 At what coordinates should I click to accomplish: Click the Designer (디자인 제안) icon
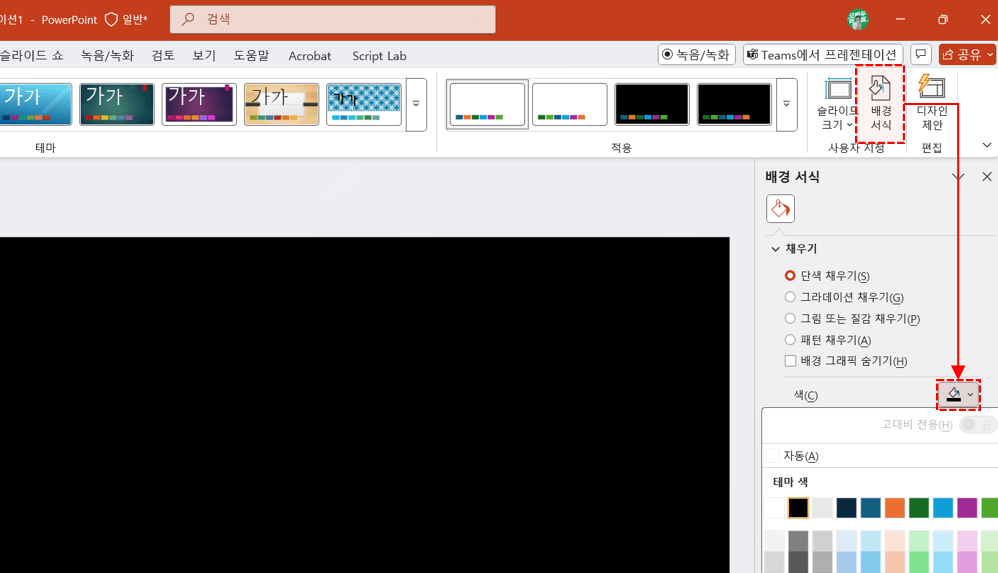tap(931, 103)
